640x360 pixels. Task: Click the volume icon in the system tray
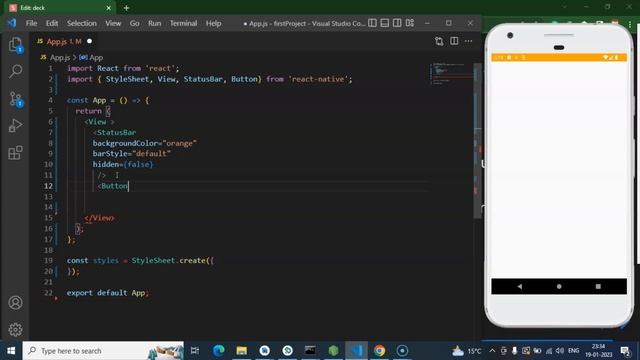(560, 351)
